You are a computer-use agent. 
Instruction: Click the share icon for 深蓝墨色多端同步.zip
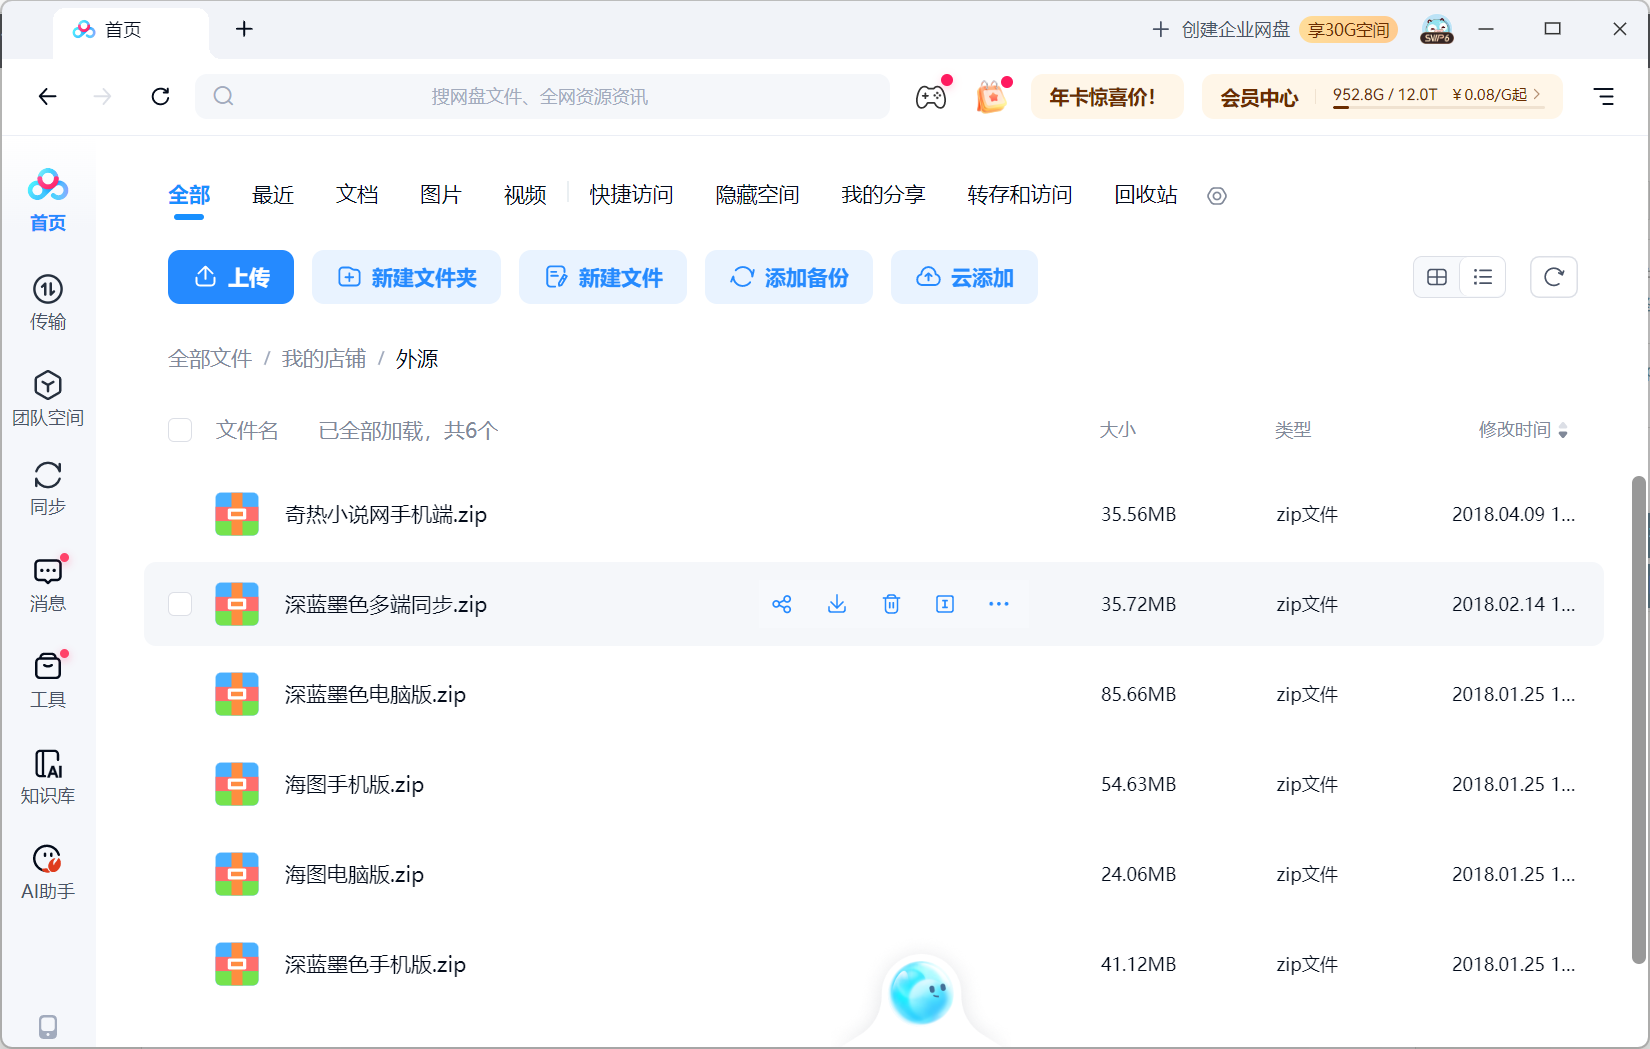782,604
